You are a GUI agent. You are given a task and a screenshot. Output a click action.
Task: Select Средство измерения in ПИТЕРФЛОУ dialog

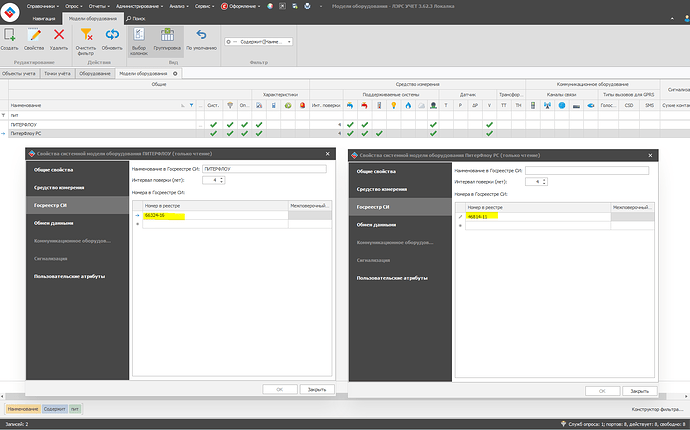click(77, 187)
